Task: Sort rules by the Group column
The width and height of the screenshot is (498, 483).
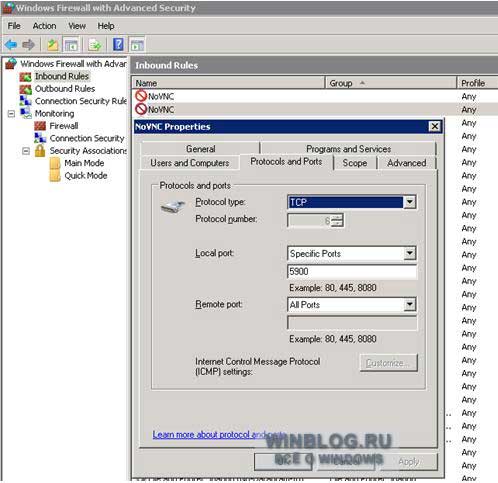Action: pyautogui.click(x=390, y=83)
